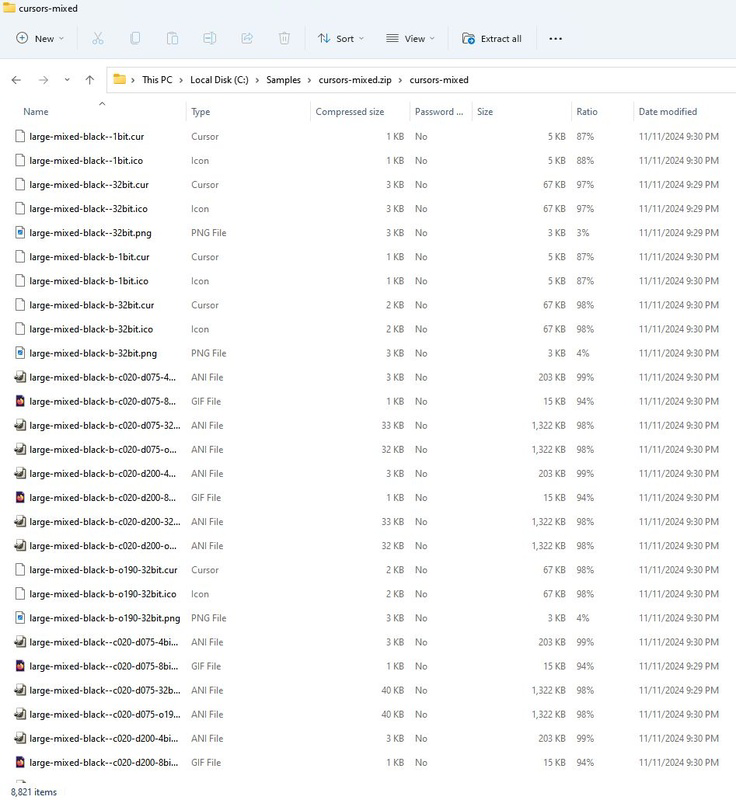The height and width of the screenshot is (800, 736).
Task: Click GIF icon of large-mixed-black-b-c020-d075-8...
Action: (x=20, y=401)
